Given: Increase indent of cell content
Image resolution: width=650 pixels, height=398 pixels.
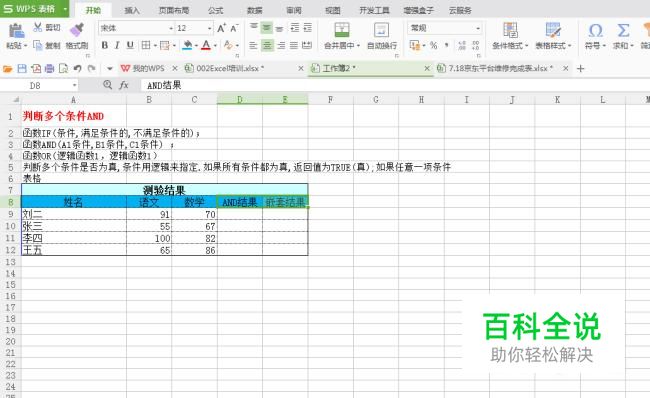Looking at the screenshot, I should 308,28.
